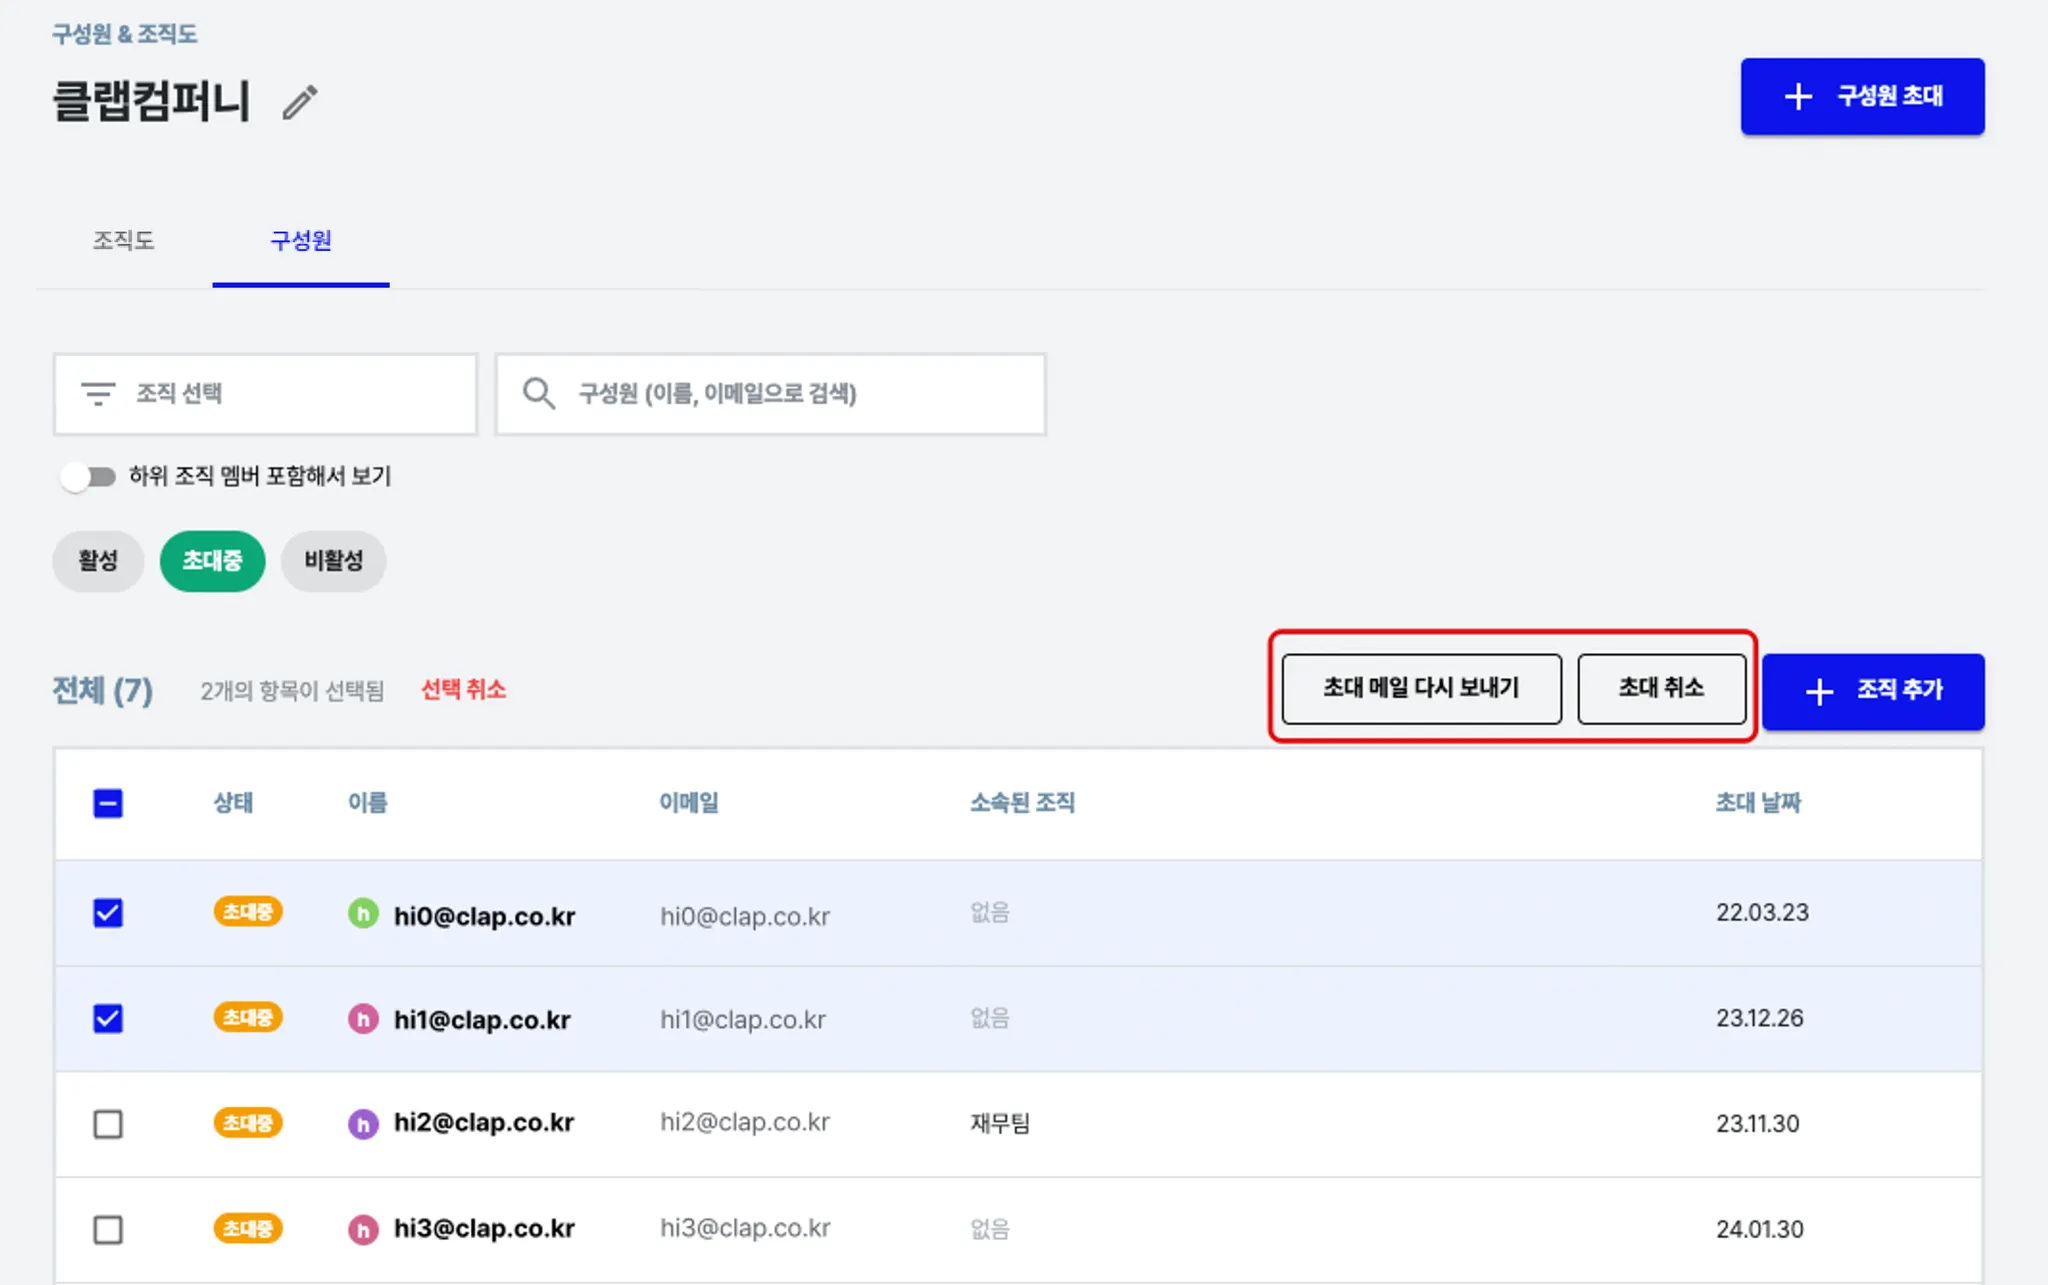This screenshot has height=1285, width=2048.
Task: Click the plus icon in 구성원 초대 button
Action: click(x=1798, y=97)
